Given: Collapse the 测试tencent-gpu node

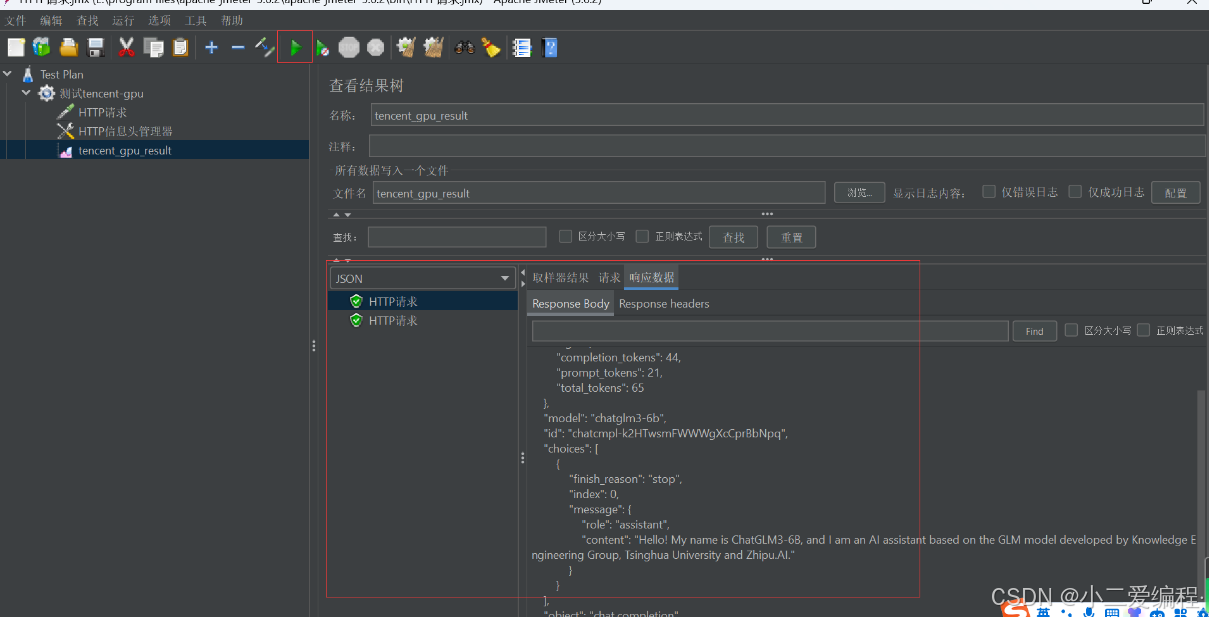Looking at the screenshot, I should (x=26, y=93).
